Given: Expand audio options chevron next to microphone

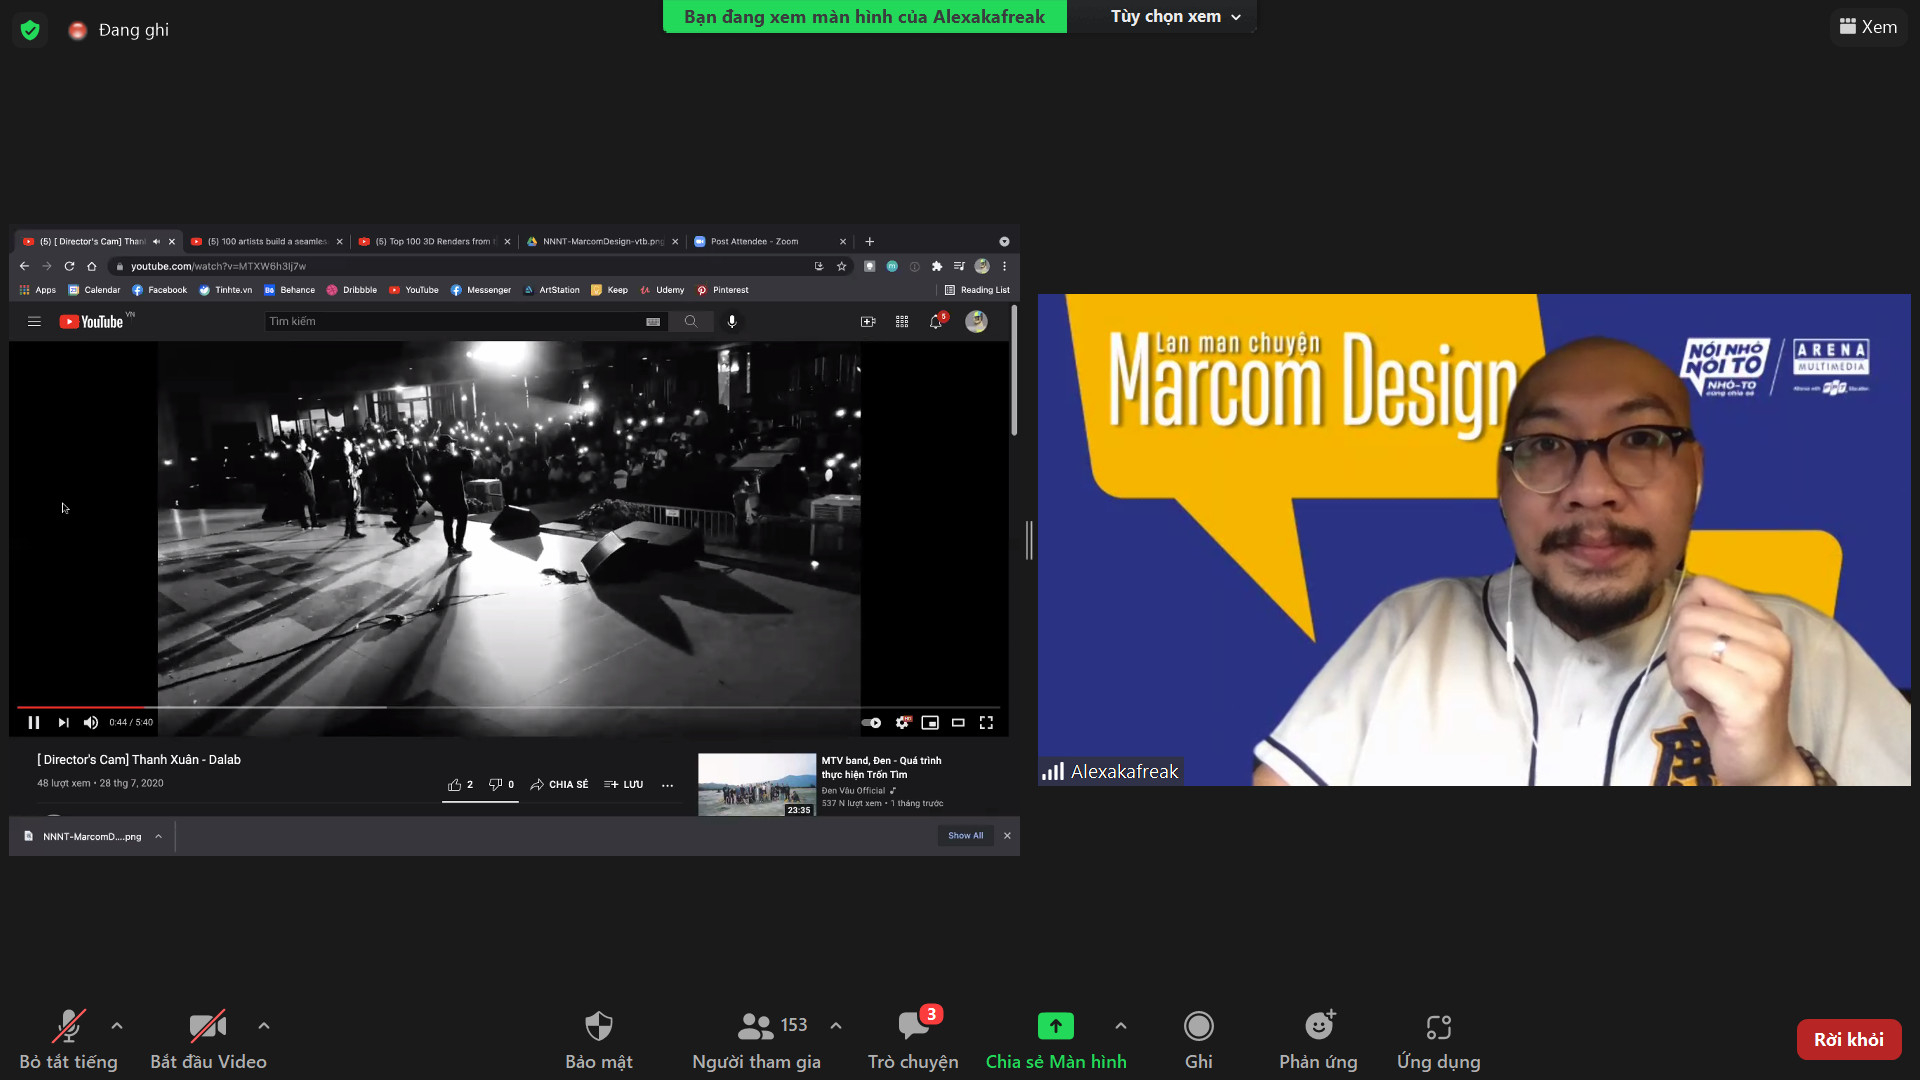Looking at the screenshot, I should pyautogui.click(x=117, y=1026).
